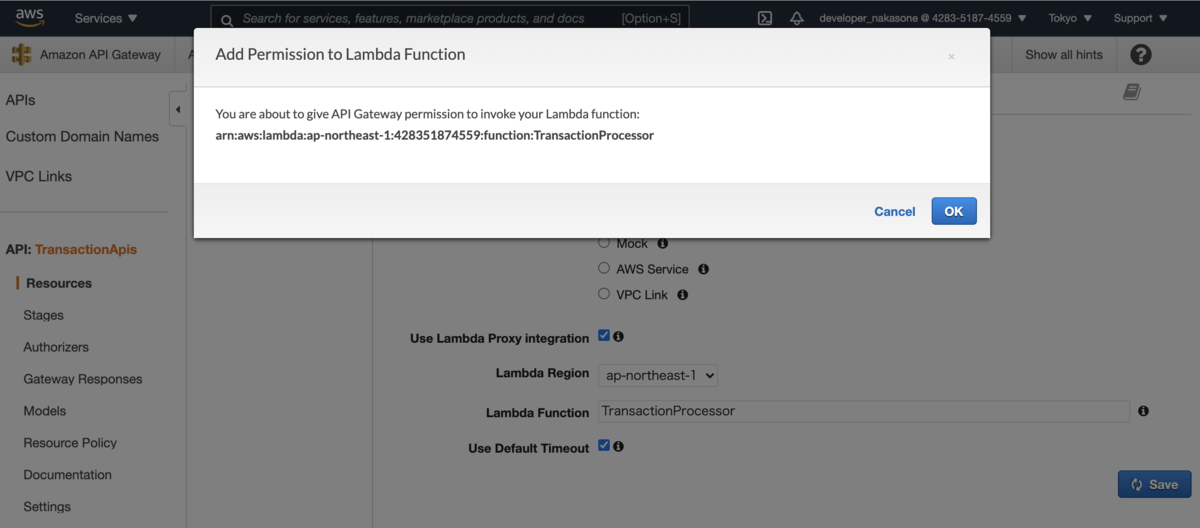The width and height of the screenshot is (1200, 528).
Task: Click the Lambda Function input field
Action: [864, 411]
